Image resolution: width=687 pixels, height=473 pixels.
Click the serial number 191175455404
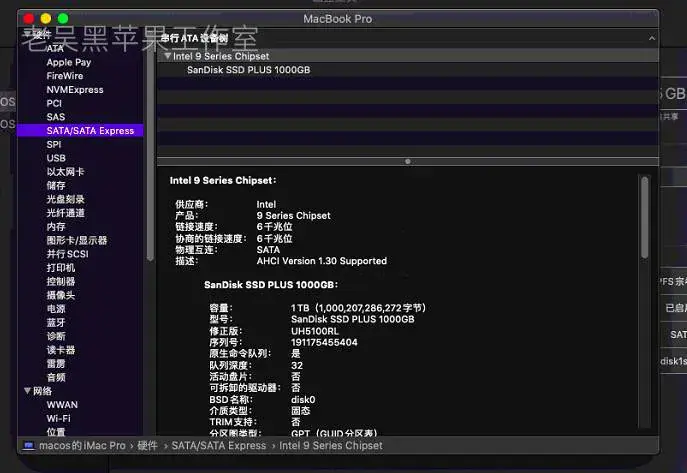(324, 342)
